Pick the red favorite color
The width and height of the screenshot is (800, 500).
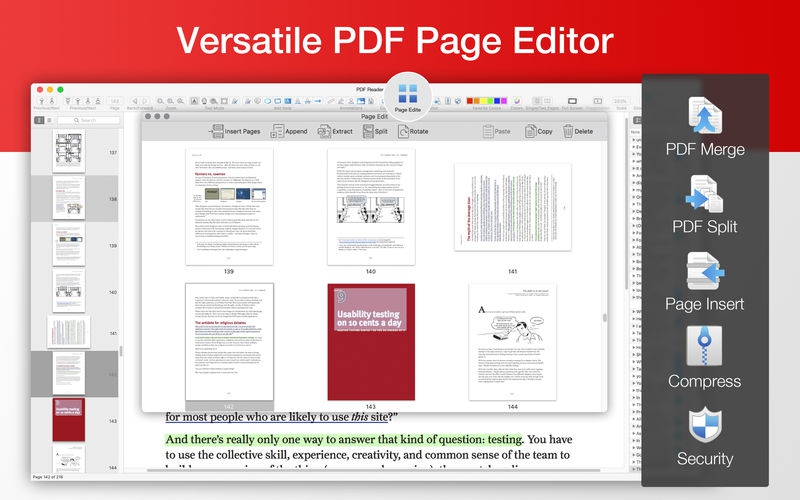pos(470,101)
